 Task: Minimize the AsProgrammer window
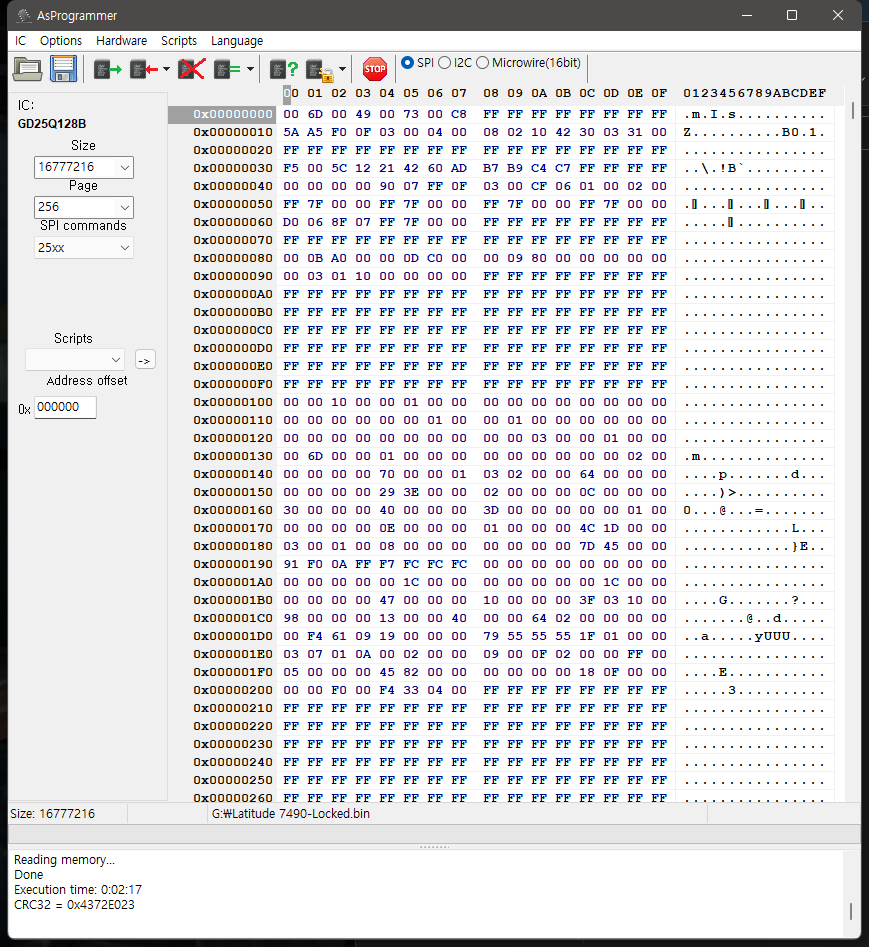point(747,15)
